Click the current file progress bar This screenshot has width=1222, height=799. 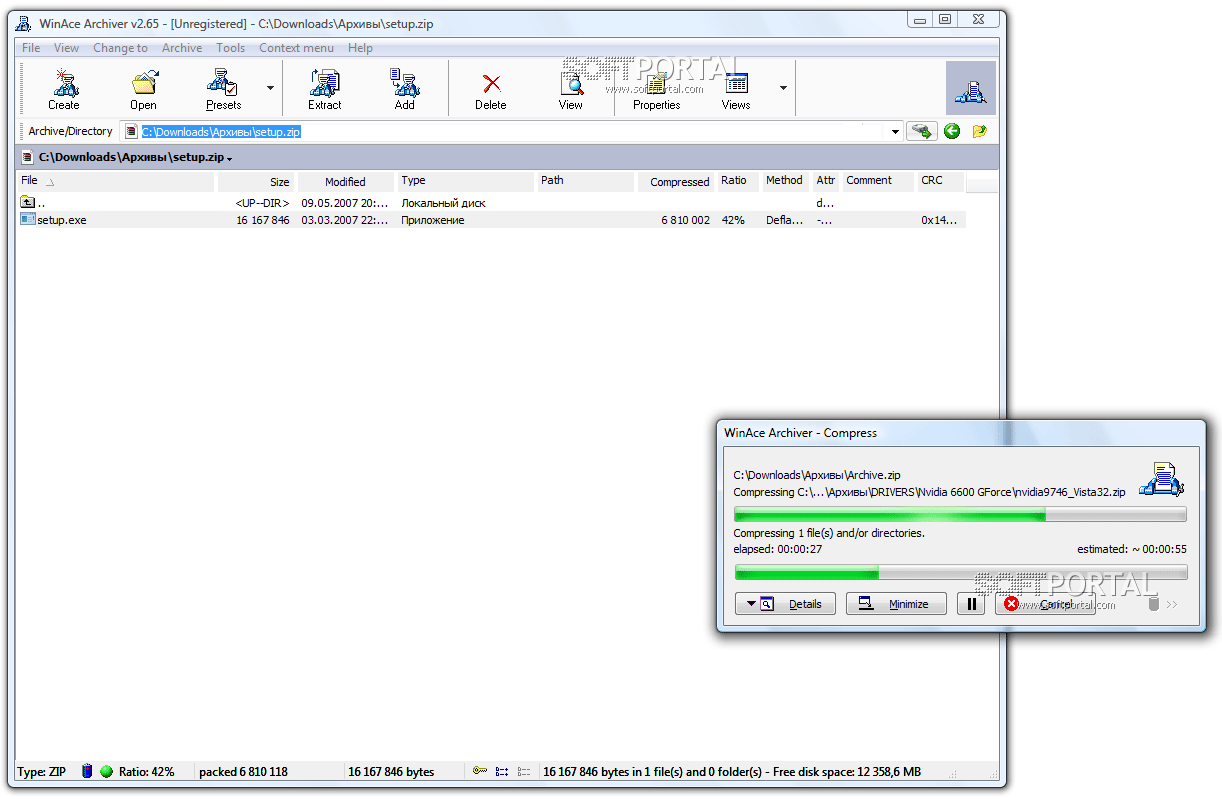click(960, 514)
